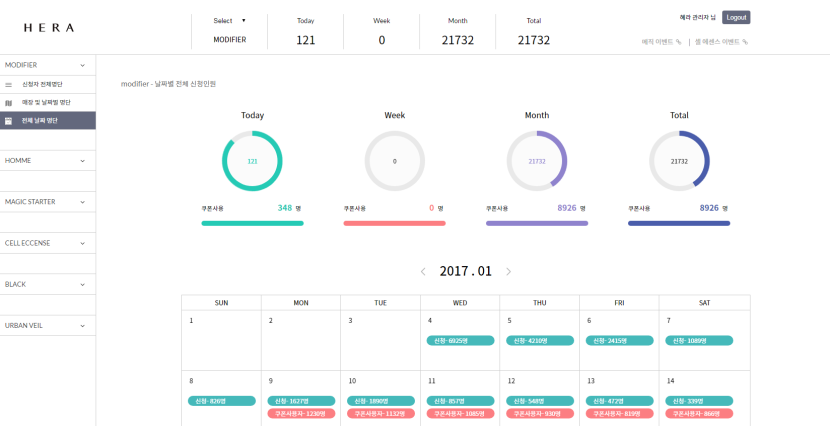Click the 신청-1627명 badge on day 9
Image resolution: width=830 pixels, height=426 pixels.
coord(301,401)
